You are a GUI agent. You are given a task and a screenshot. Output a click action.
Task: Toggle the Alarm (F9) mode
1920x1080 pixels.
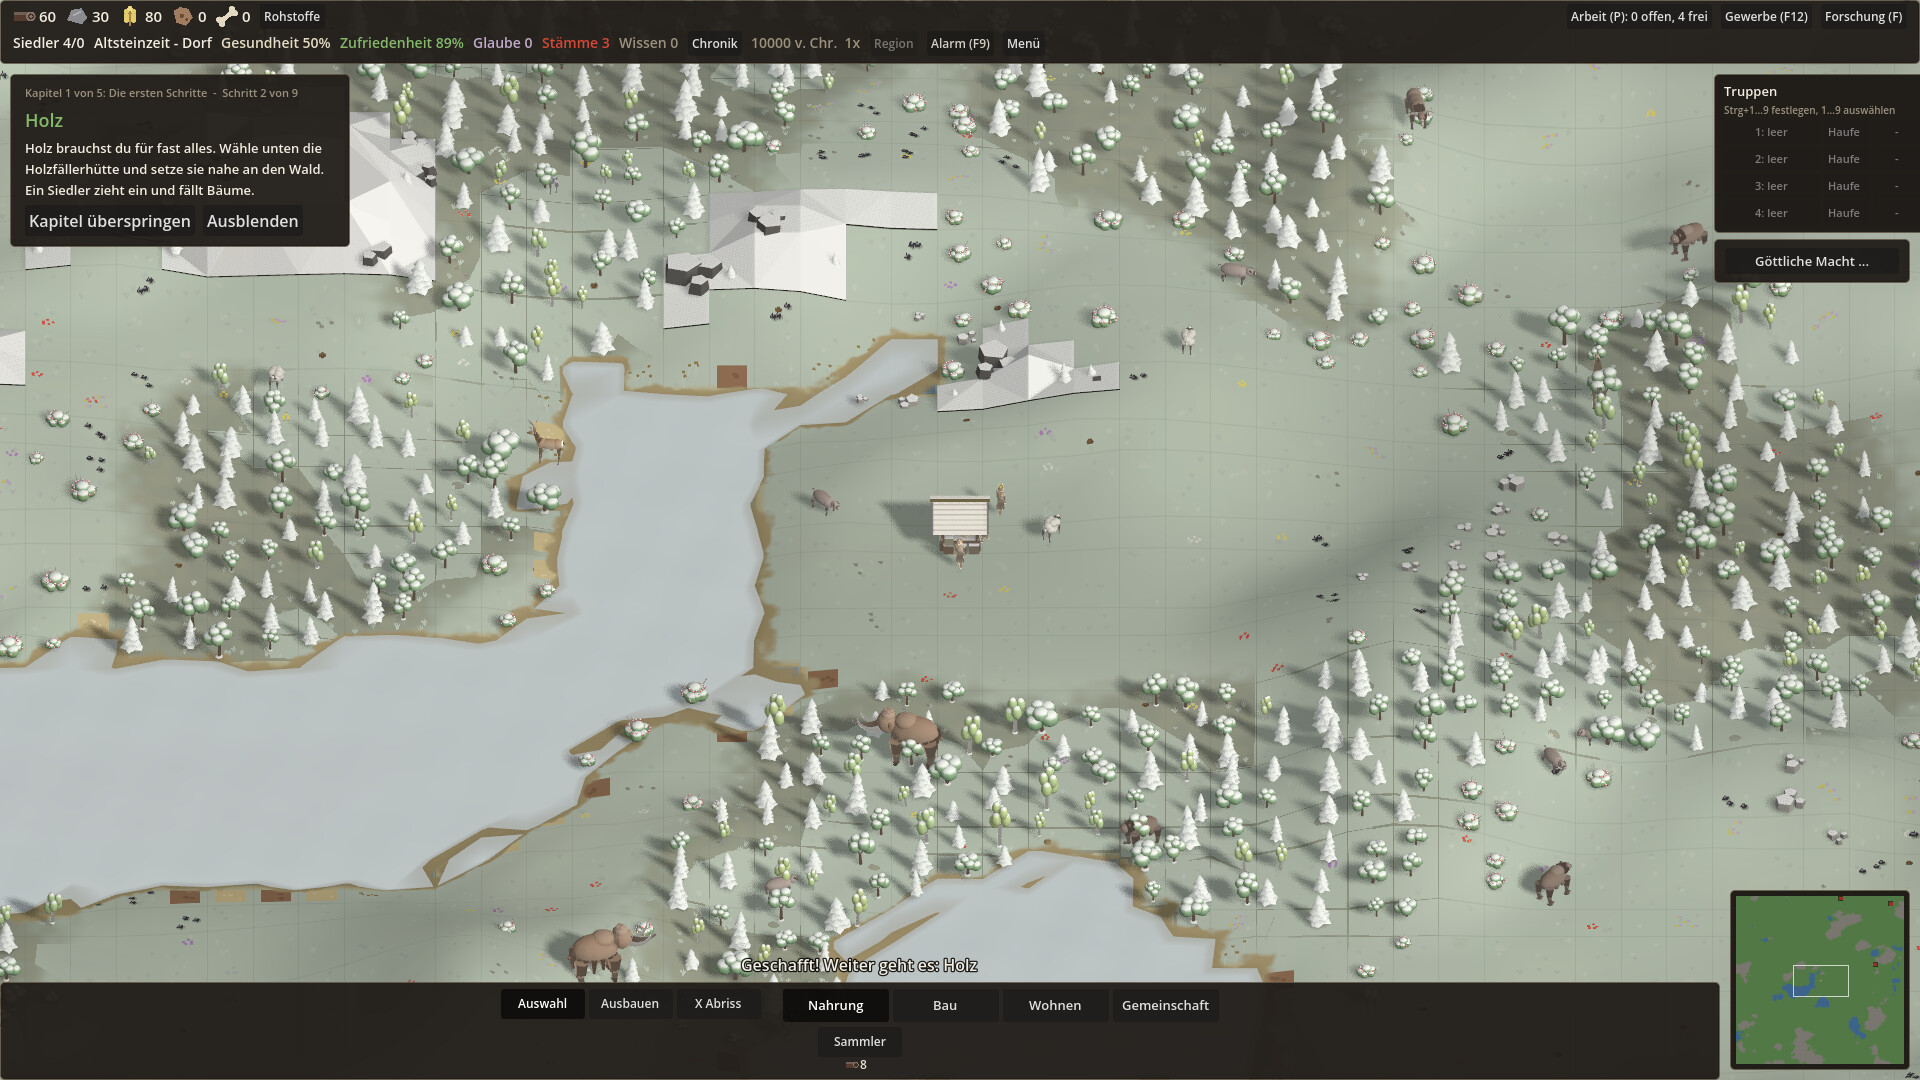(x=960, y=43)
